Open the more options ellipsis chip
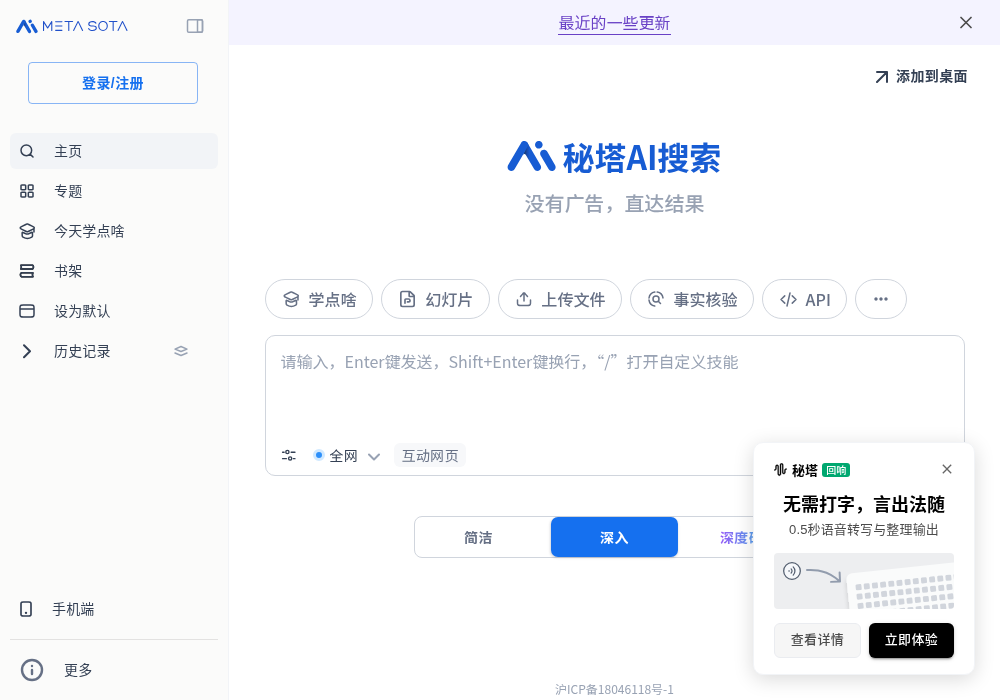The height and width of the screenshot is (700, 1000). (881, 299)
